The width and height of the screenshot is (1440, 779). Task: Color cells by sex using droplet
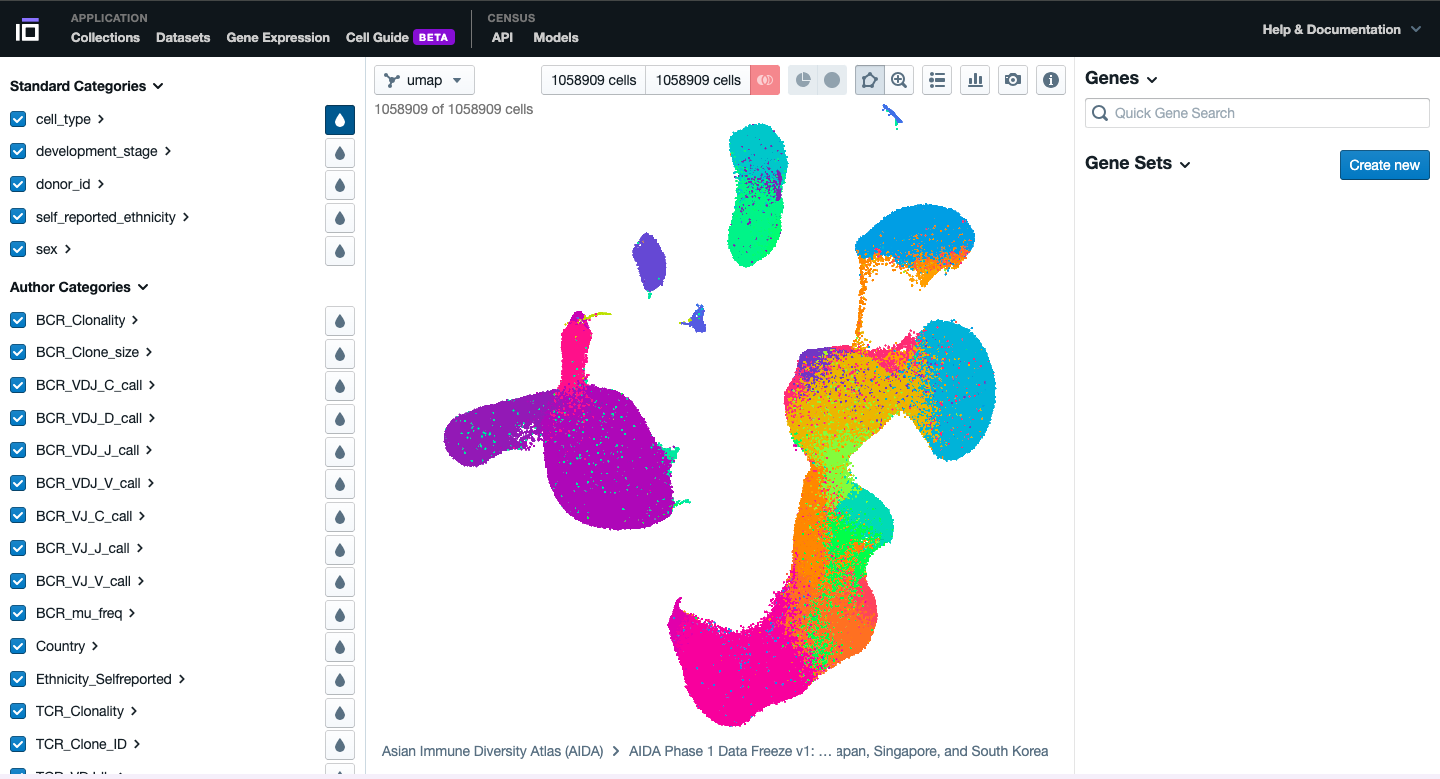point(340,250)
